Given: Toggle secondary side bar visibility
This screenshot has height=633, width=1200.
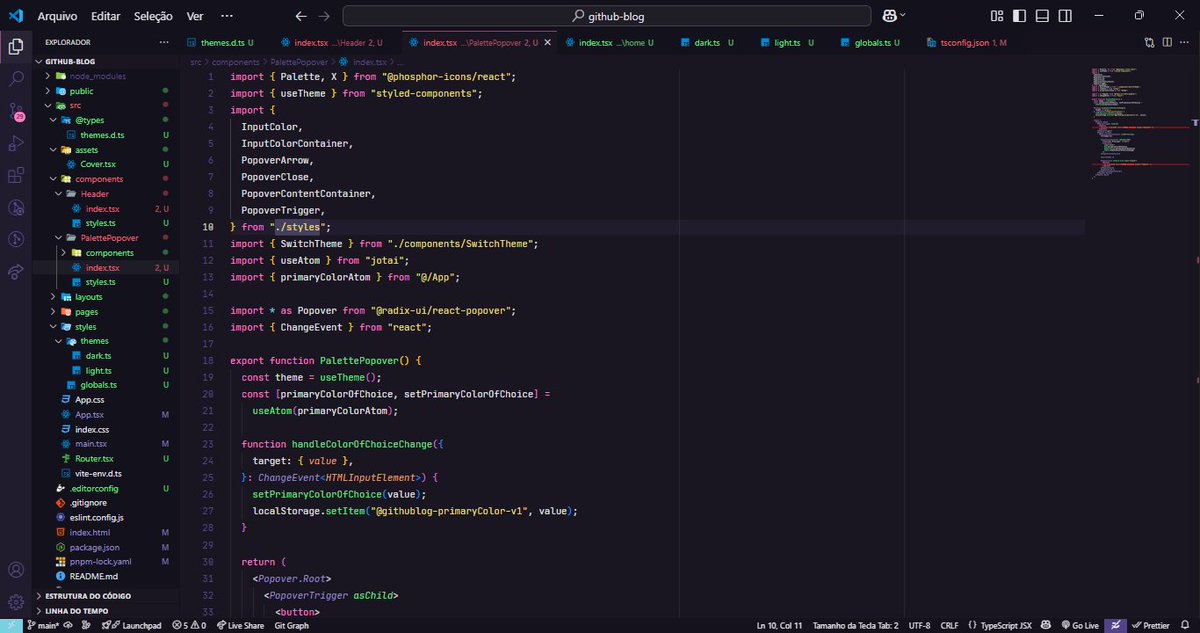Looking at the screenshot, I should pos(1065,16).
